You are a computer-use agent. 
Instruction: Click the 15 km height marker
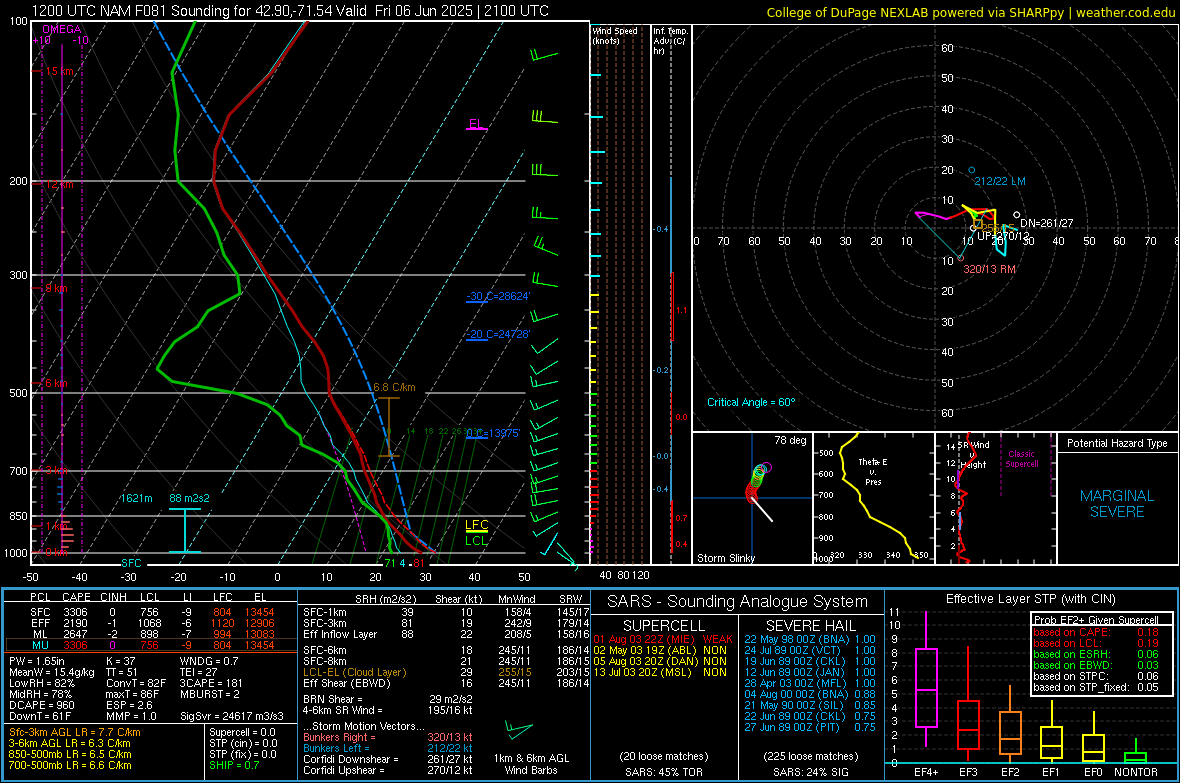click(x=60, y=72)
